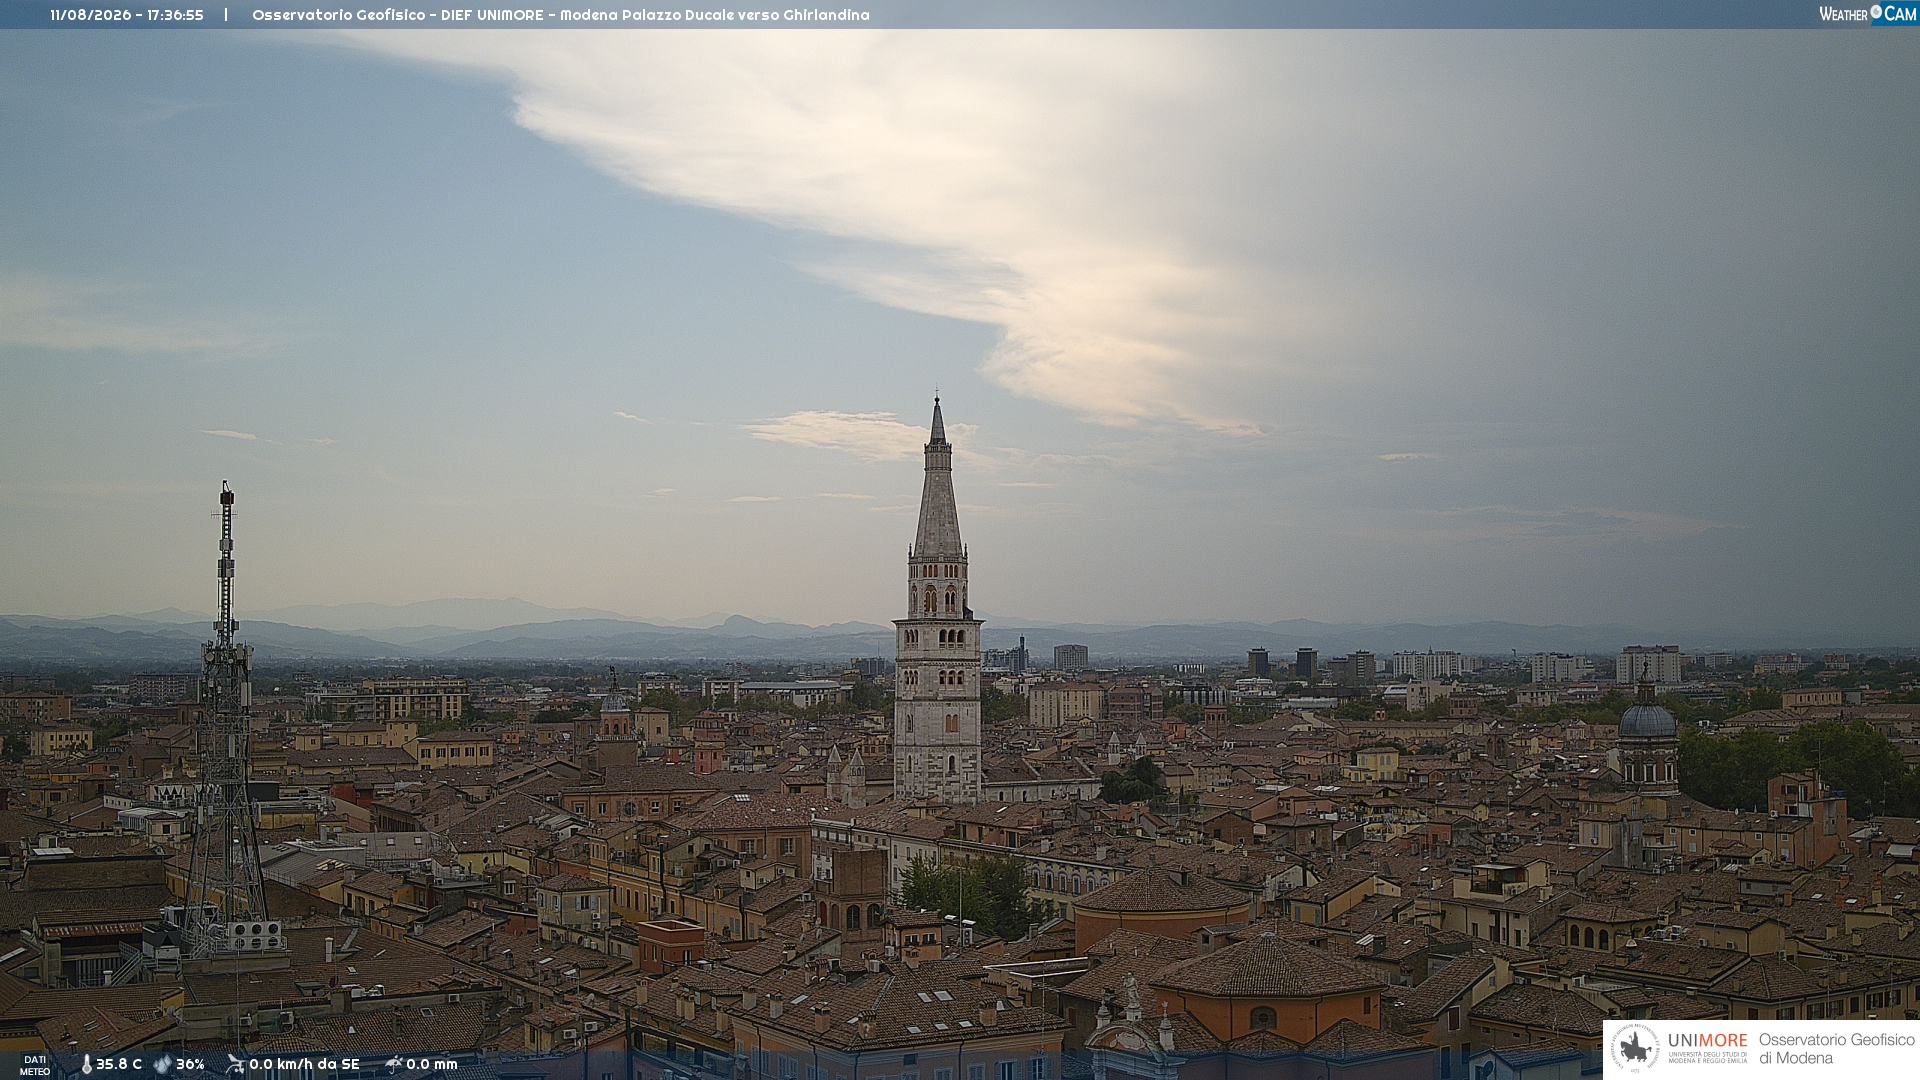
Task: Click the DATI METEO label
Action: point(35,1065)
